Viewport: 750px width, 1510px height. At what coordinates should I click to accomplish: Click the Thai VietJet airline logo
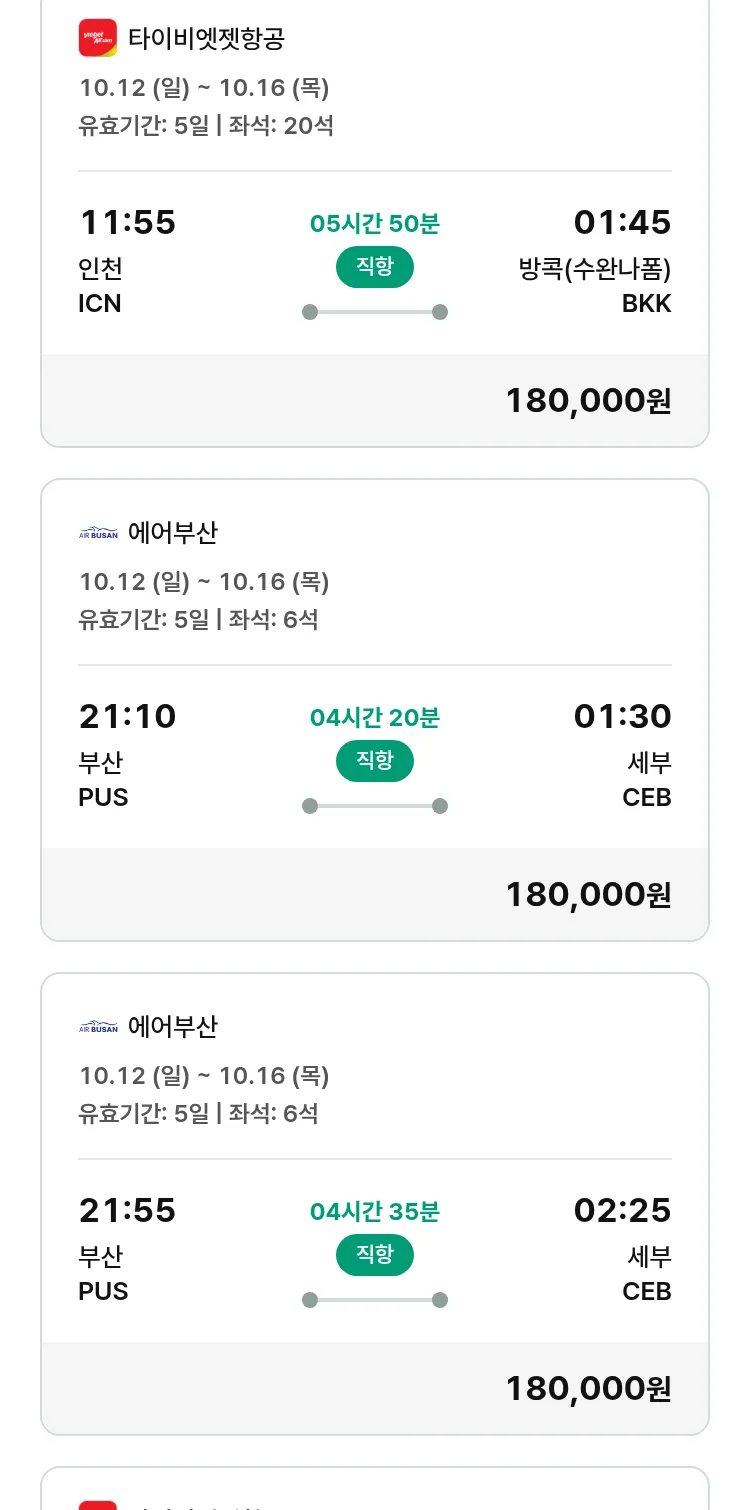point(98,39)
